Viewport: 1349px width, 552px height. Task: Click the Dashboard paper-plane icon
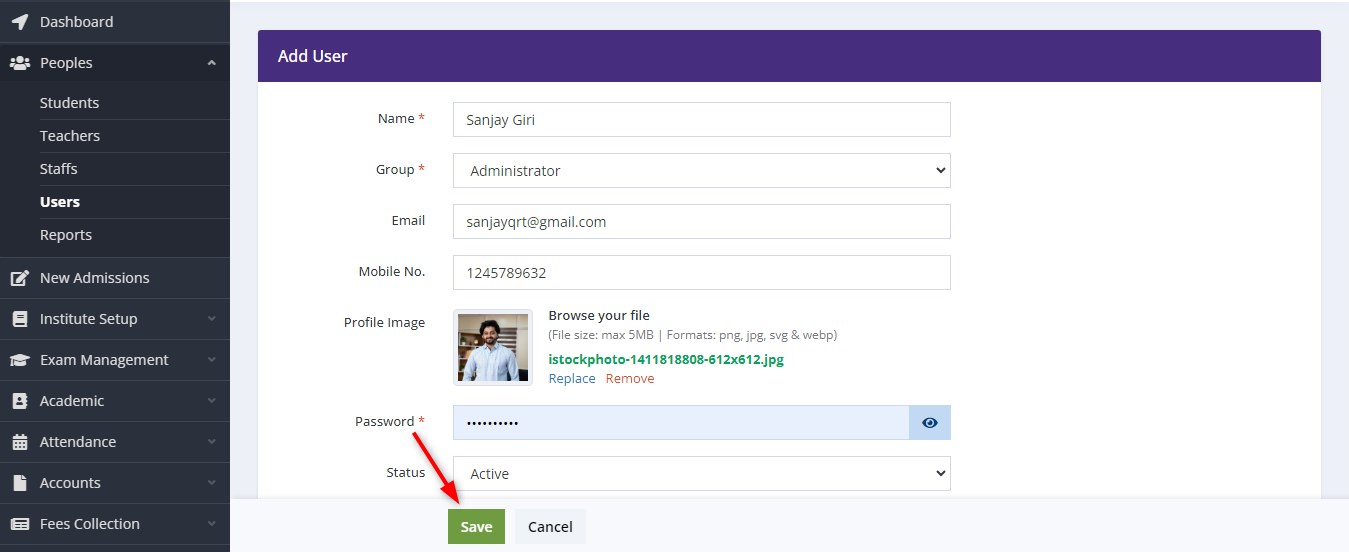click(x=20, y=21)
